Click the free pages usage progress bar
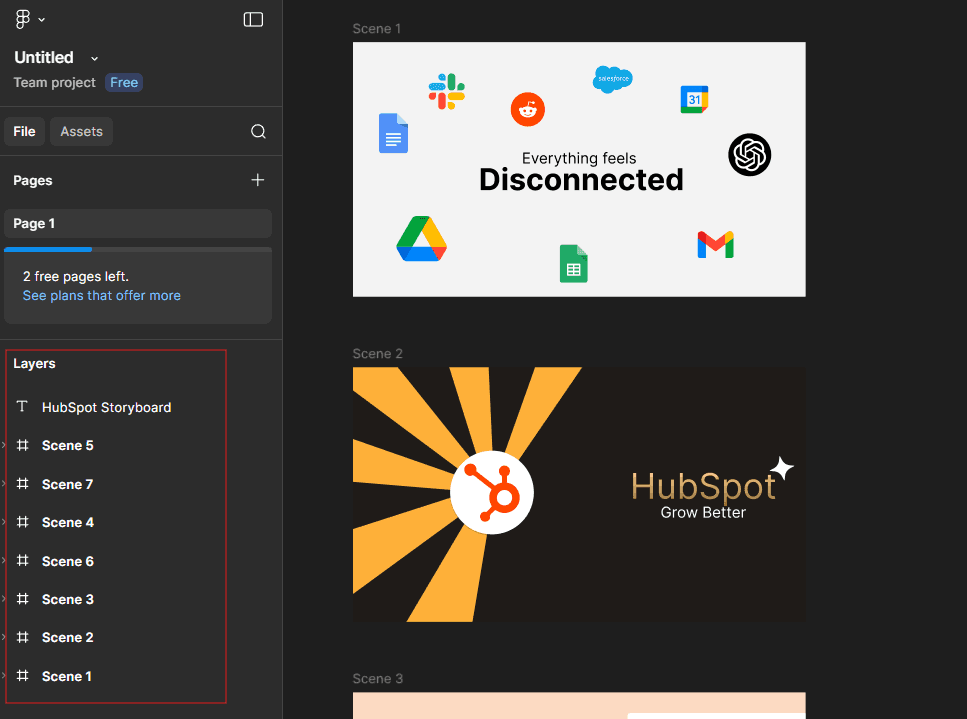The image size is (967, 719). tap(138, 249)
